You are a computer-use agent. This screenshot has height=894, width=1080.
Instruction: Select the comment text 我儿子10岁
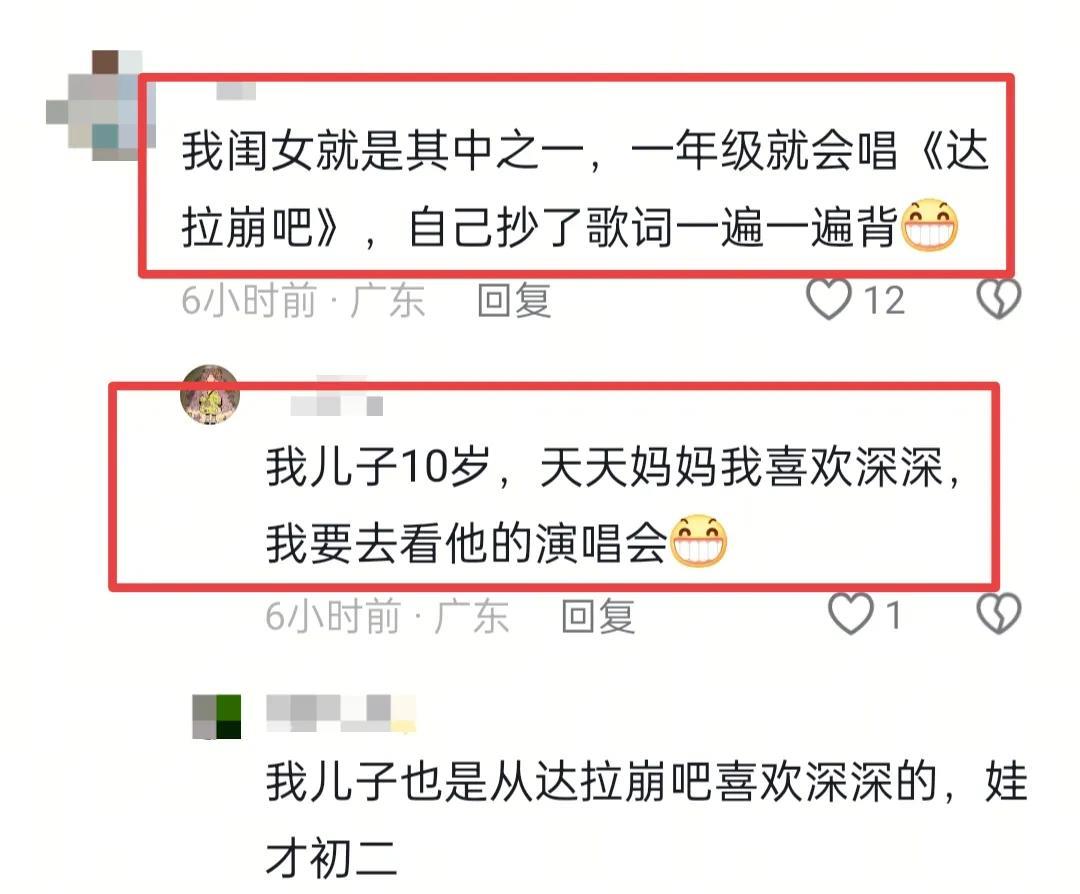tap(378, 467)
